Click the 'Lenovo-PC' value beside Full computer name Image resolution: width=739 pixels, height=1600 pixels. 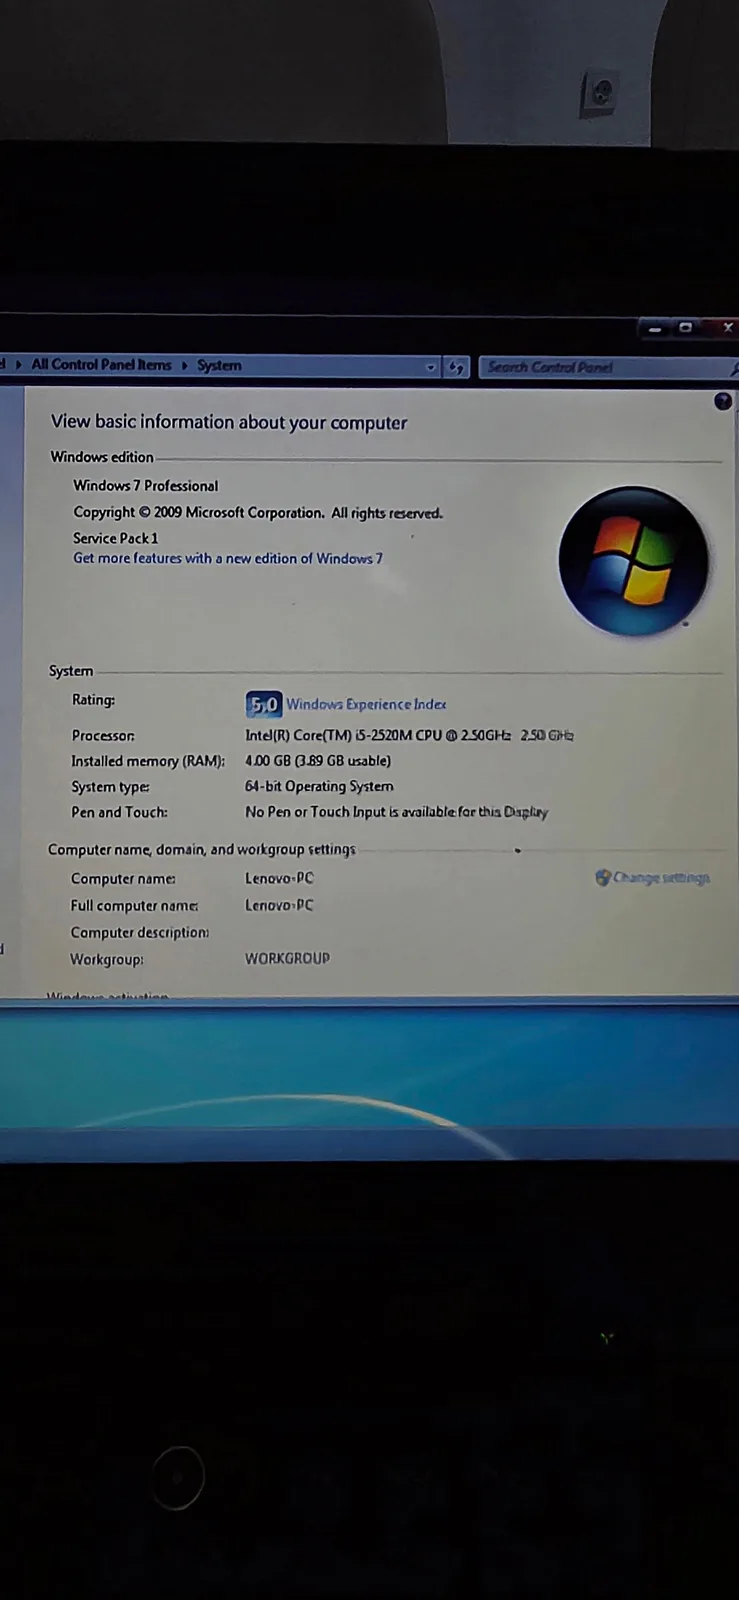[x=279, y=905]
